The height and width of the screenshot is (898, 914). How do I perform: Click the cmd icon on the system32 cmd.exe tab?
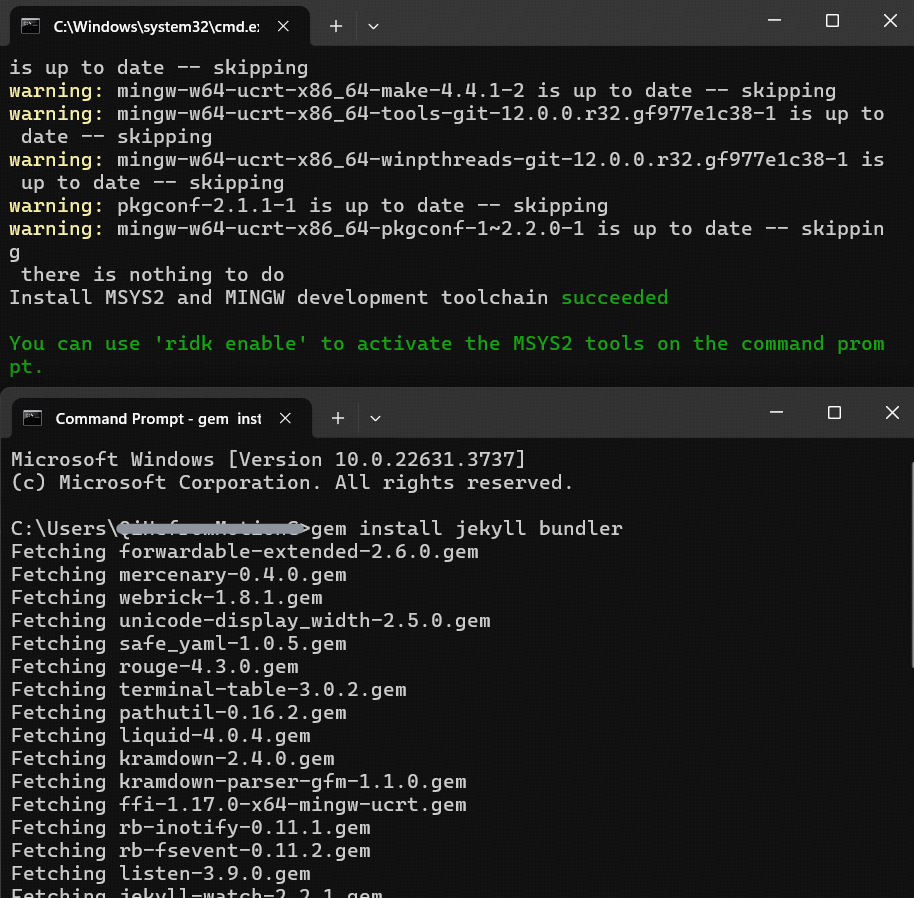32,26
